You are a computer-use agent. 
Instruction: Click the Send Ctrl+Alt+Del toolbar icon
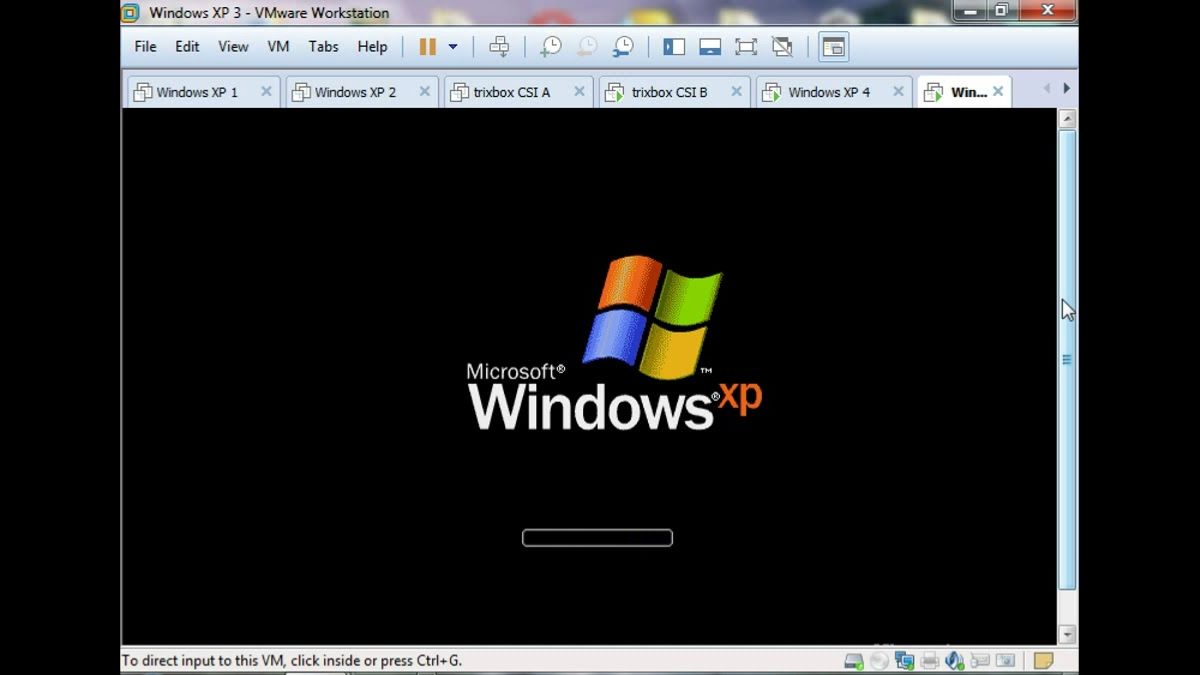coord(499,47)
